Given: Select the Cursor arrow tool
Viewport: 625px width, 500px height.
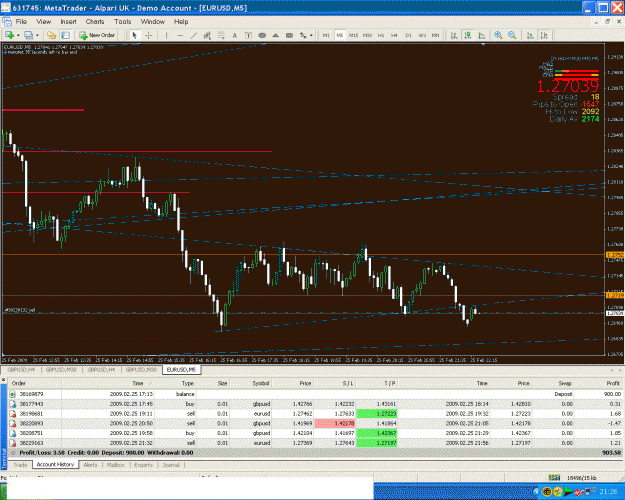Looking at the screenshot, I should coord(134,35).
